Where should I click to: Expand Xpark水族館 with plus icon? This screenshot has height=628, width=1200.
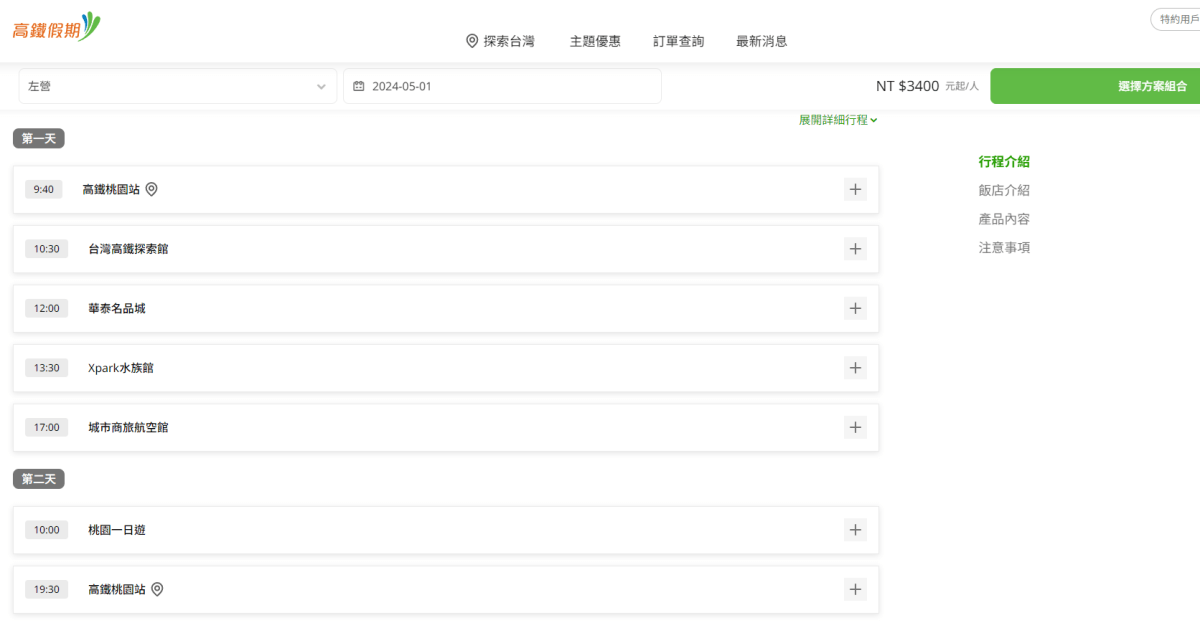(855, 368)
